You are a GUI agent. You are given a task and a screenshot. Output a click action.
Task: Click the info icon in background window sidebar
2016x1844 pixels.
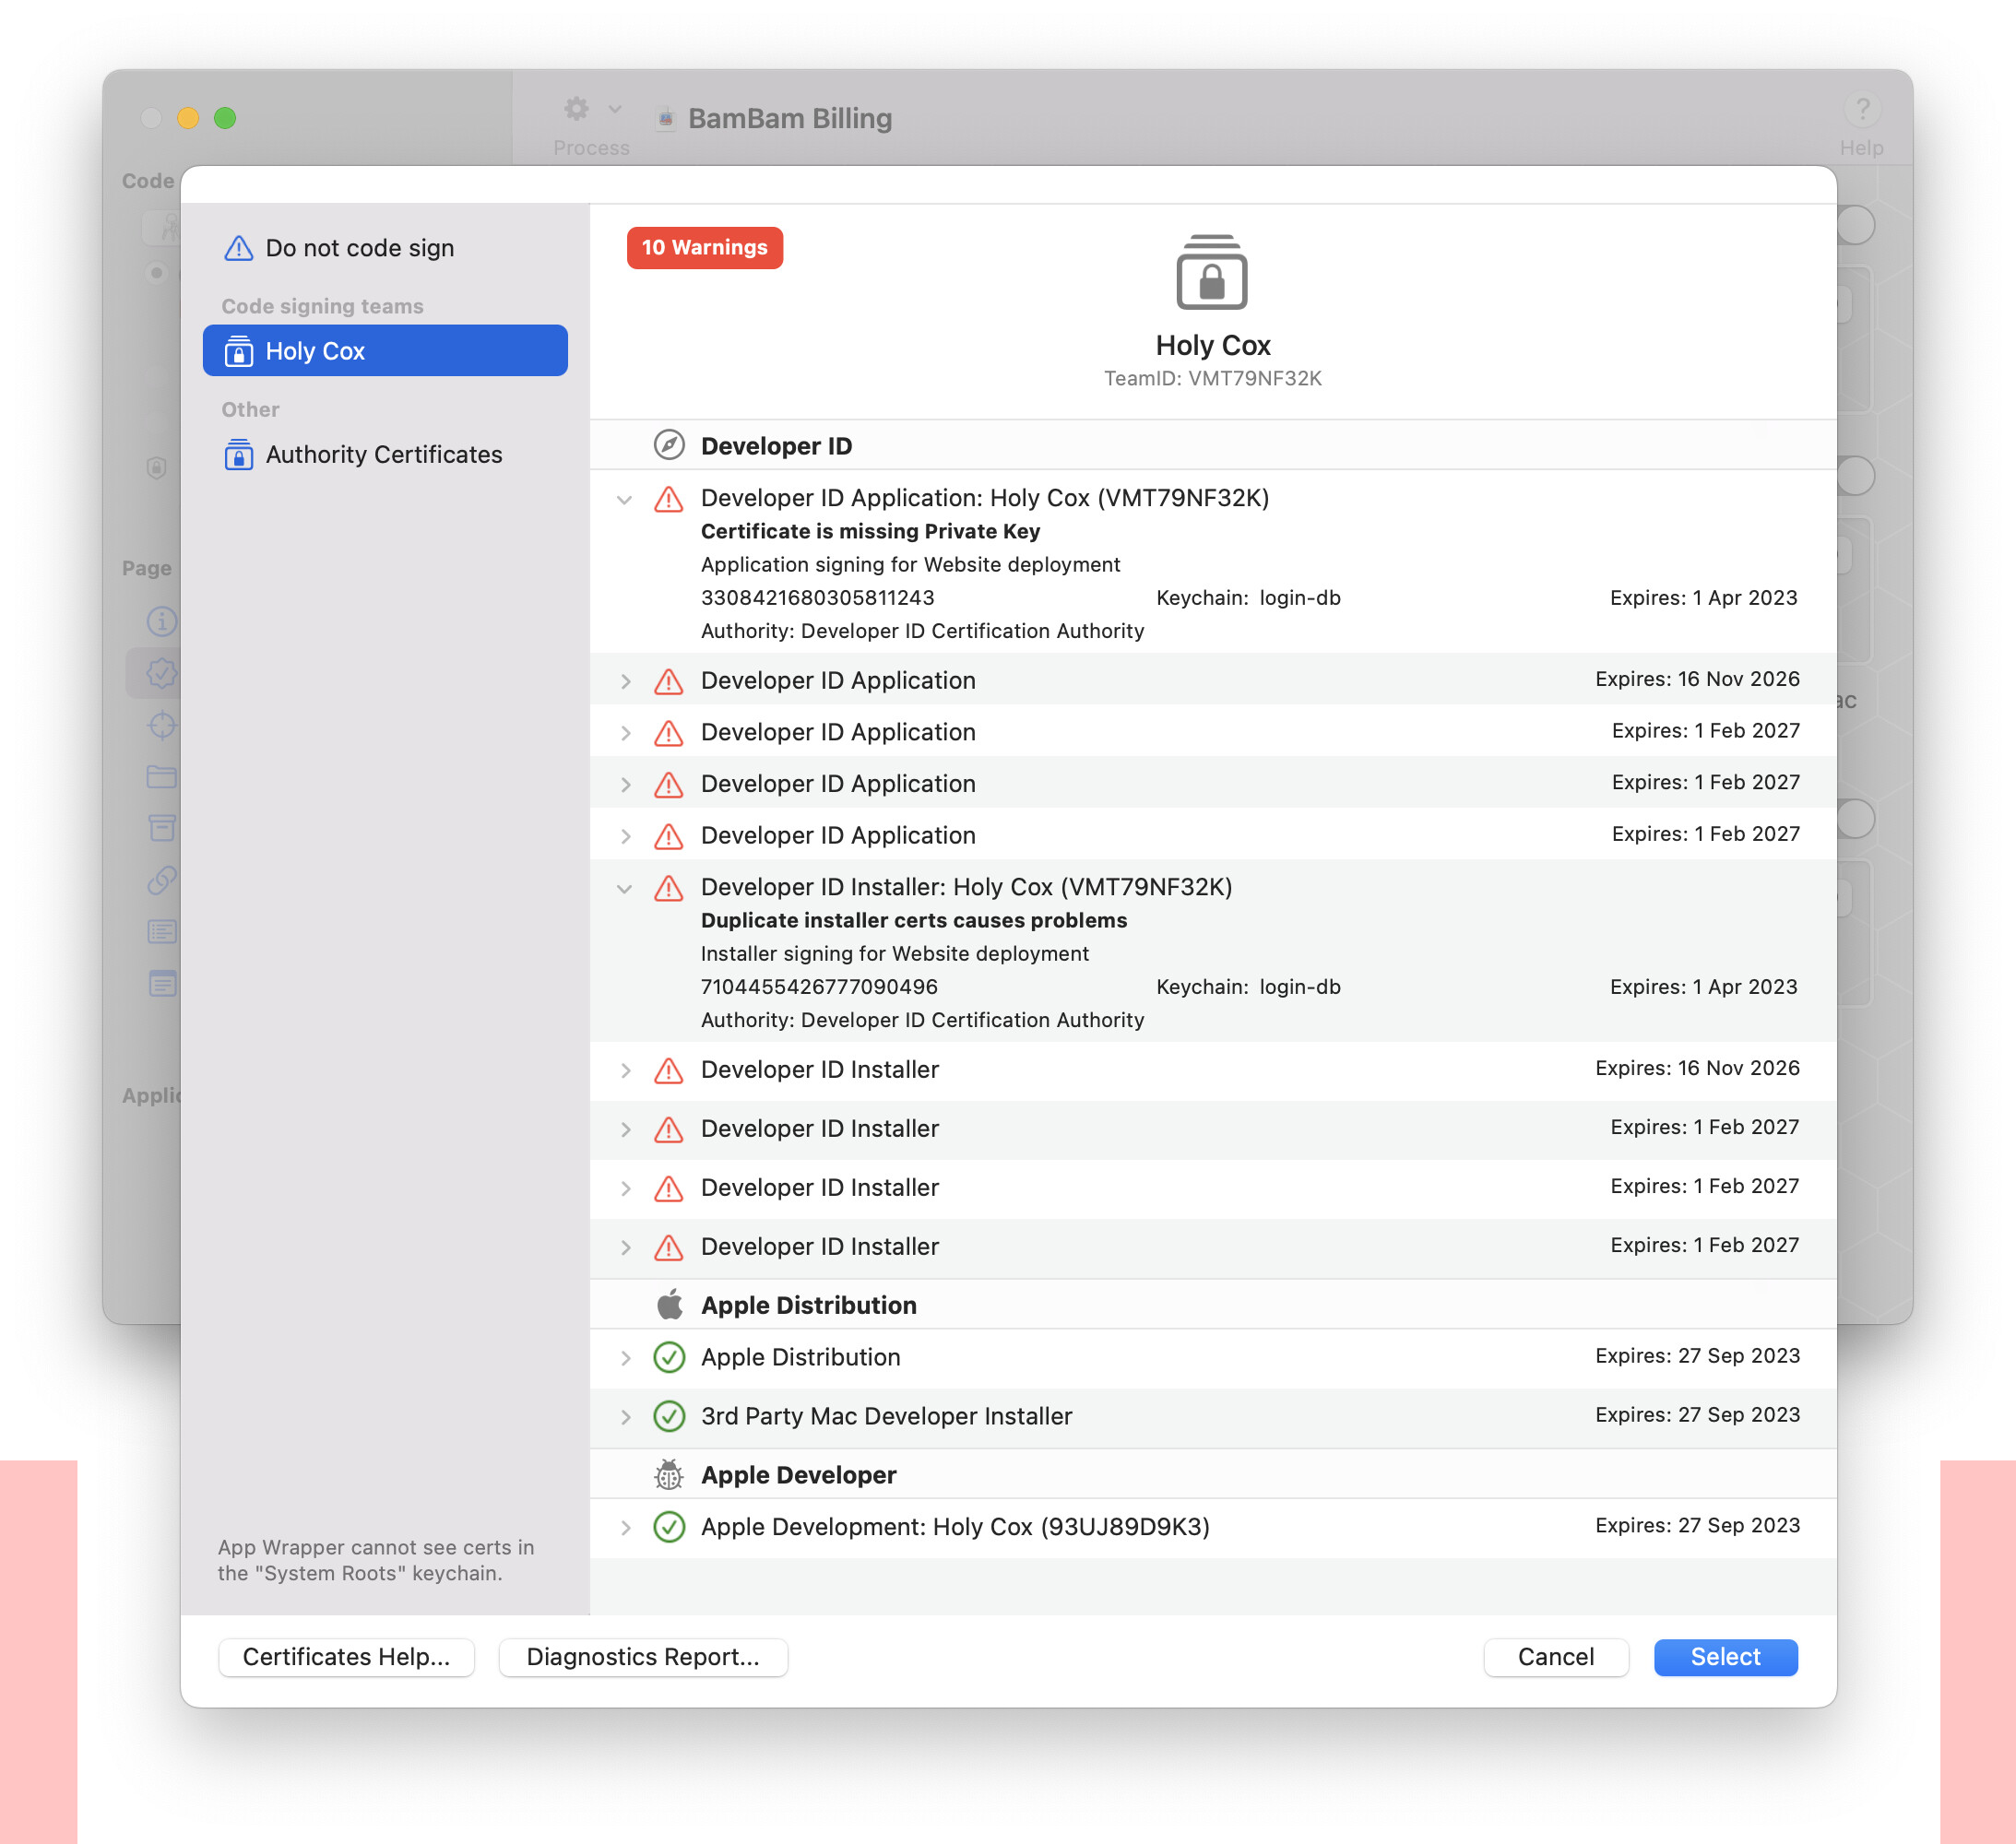coord(162,621)
